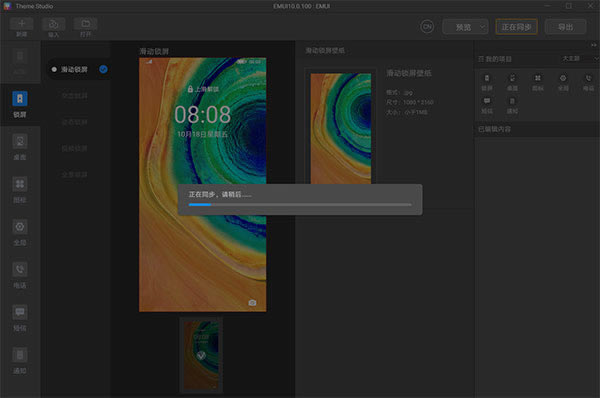The image size is (600, 398).
Task: Open the 预览 preview dropdown arrow
Action: pyautogui.click(x=483, y=27)
